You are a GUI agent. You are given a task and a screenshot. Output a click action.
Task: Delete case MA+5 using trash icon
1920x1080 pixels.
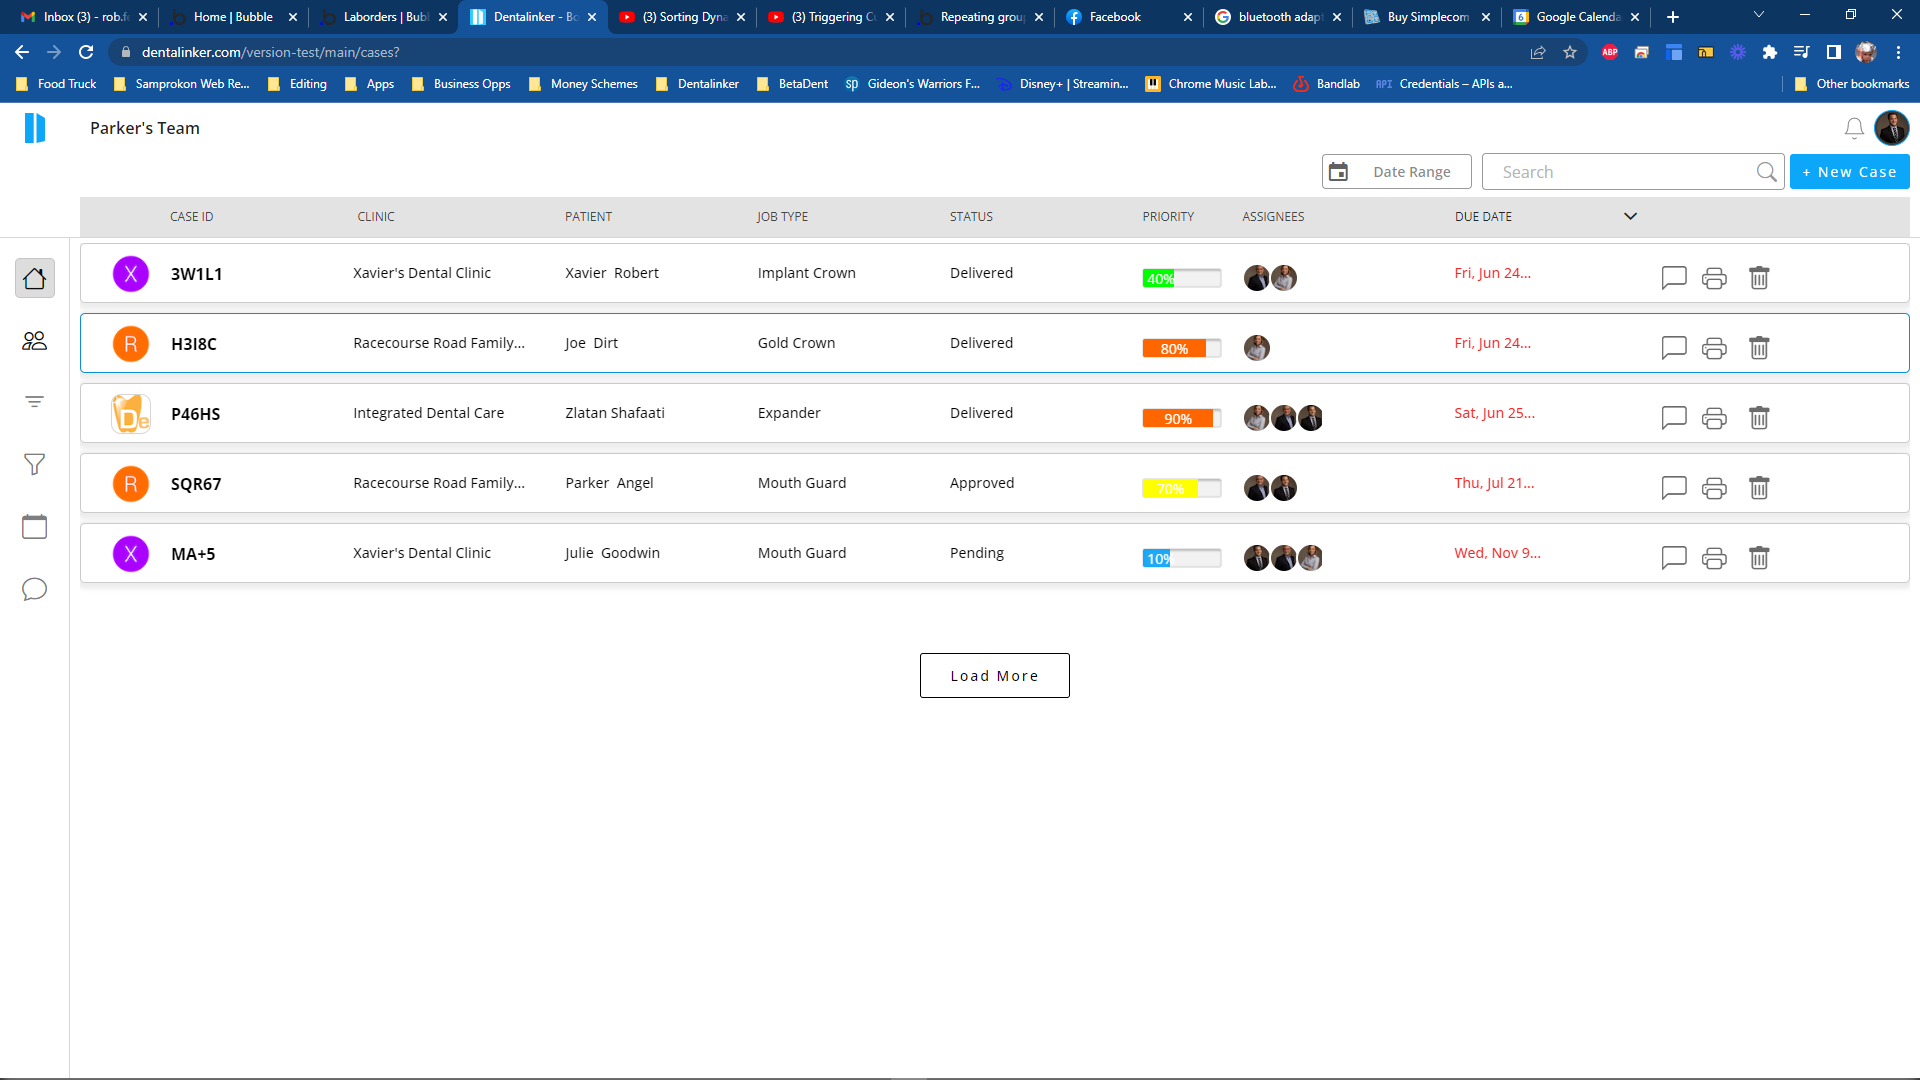[x=1759, y=558]
